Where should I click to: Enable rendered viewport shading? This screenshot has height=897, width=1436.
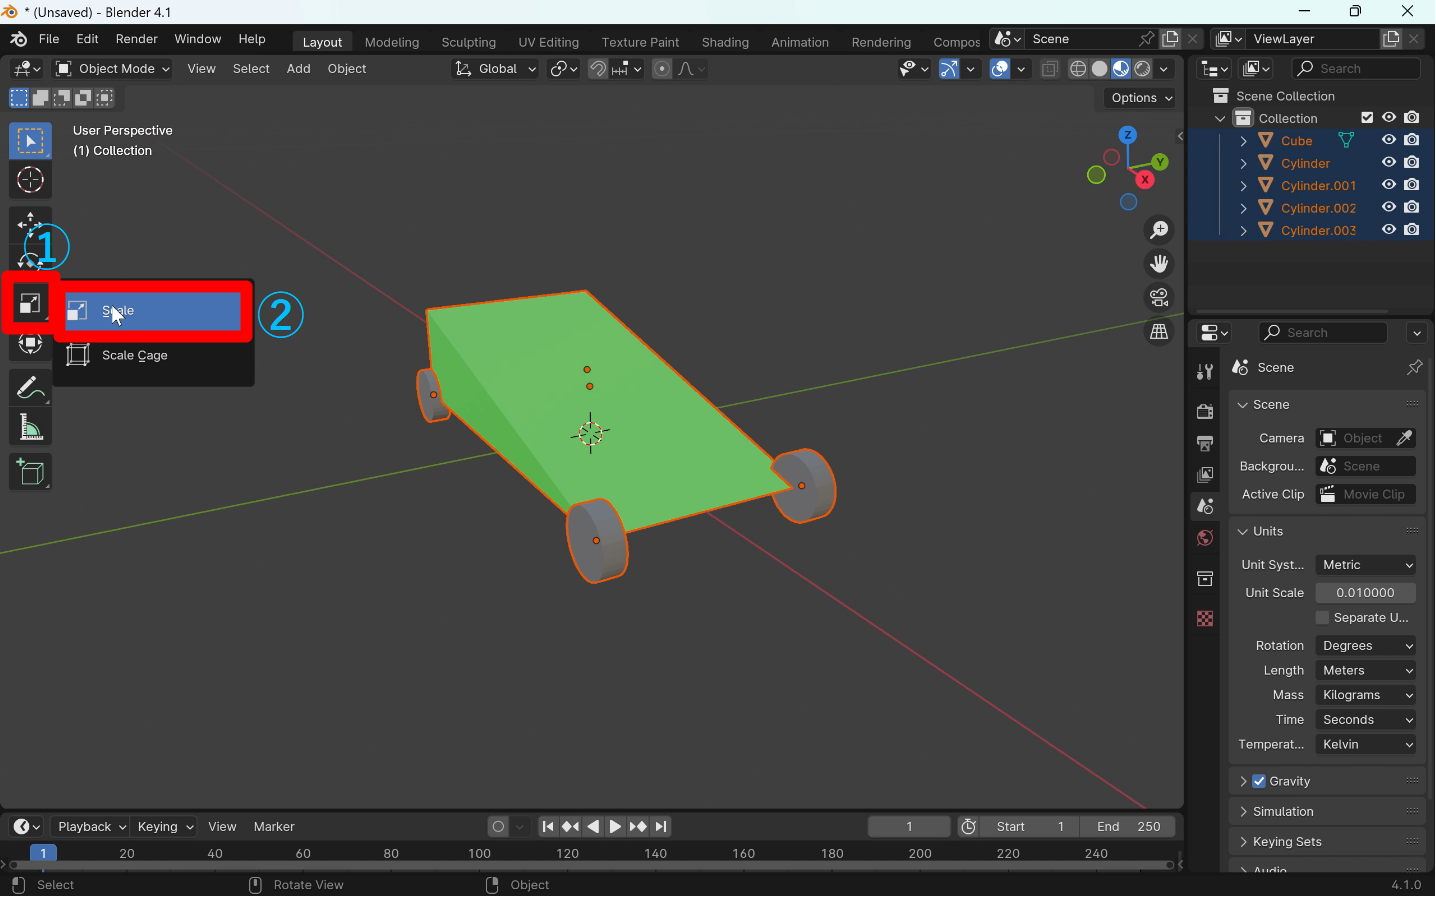coord(1143,69)
